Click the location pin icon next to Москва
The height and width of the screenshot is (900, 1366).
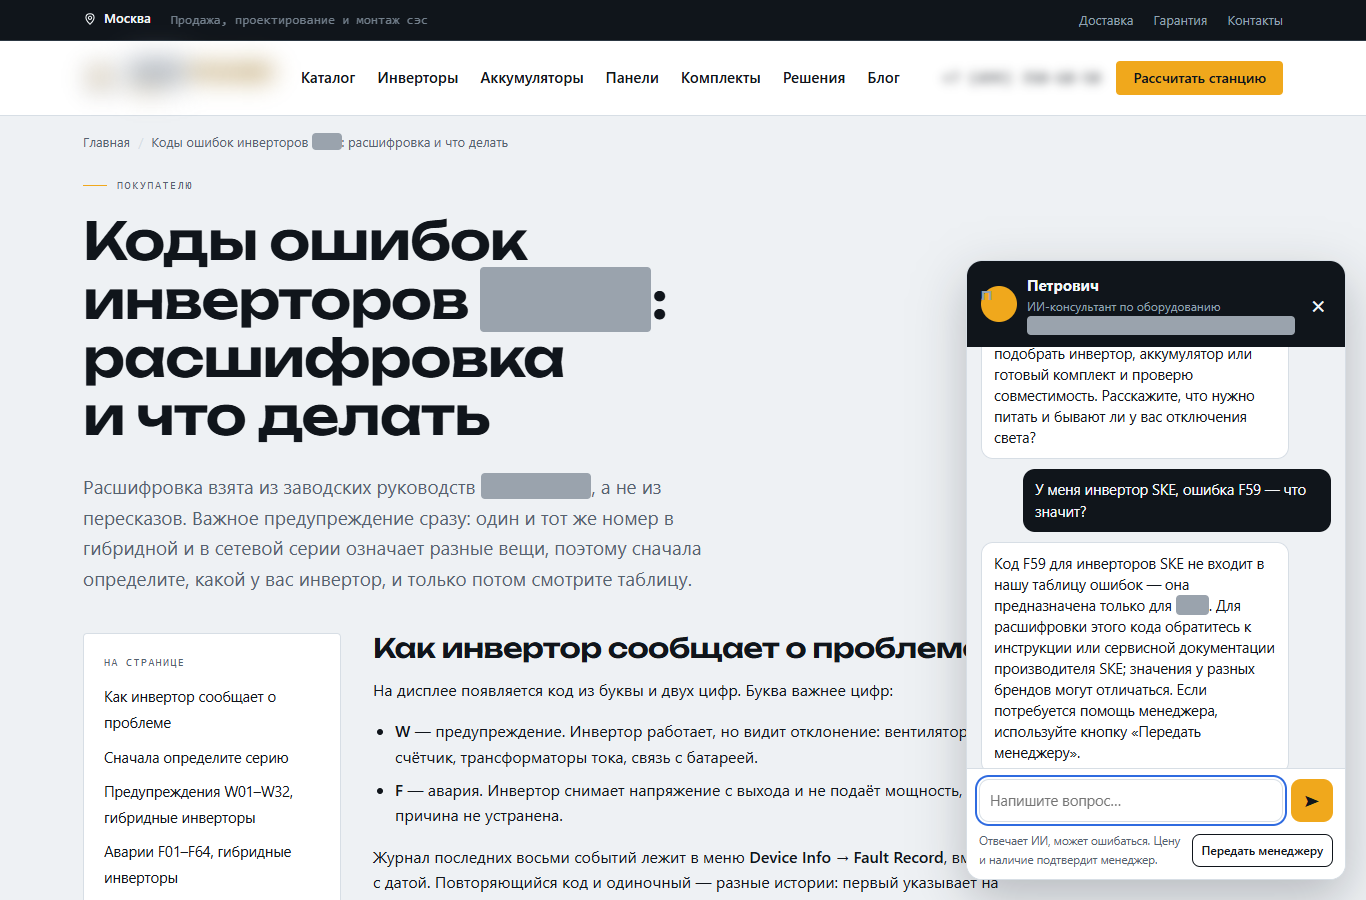coord(90,19)
